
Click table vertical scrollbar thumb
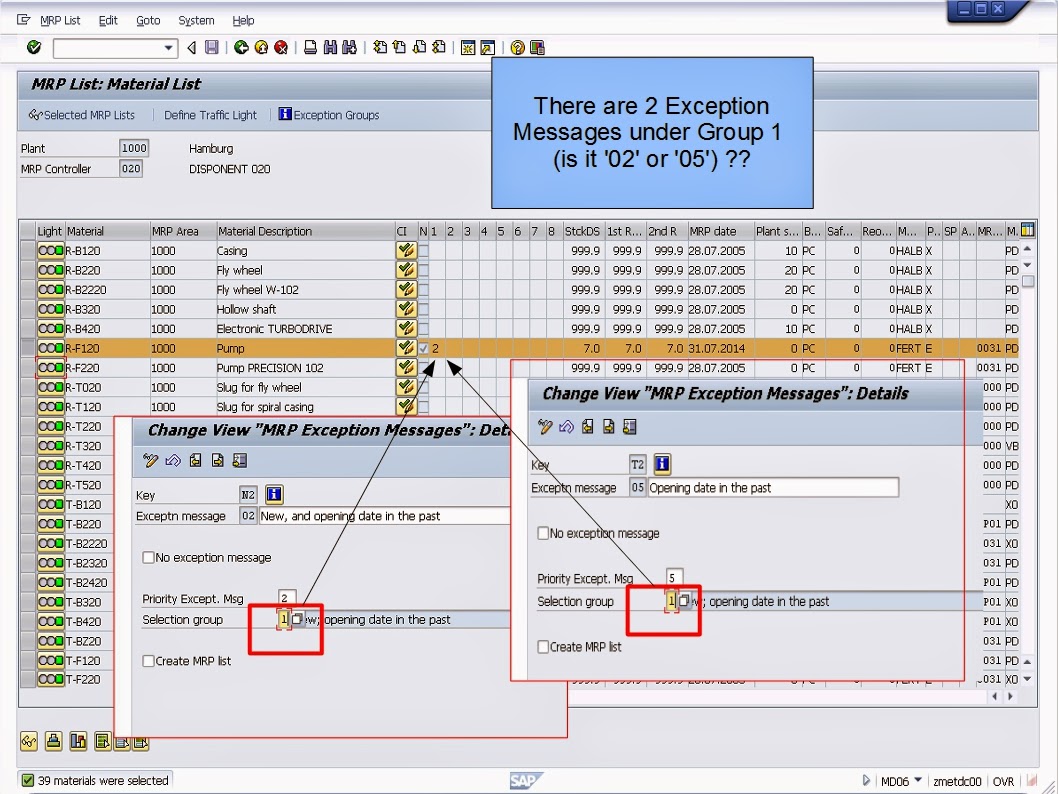click(x=1028, y=281)
